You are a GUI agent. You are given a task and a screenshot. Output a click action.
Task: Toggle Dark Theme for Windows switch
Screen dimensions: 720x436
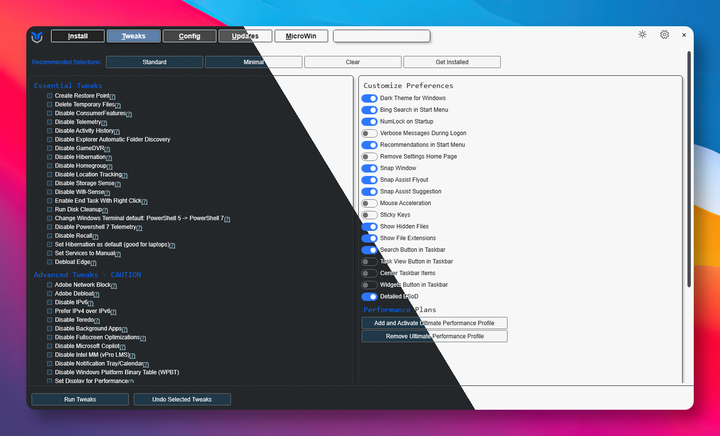click(369, 98)
